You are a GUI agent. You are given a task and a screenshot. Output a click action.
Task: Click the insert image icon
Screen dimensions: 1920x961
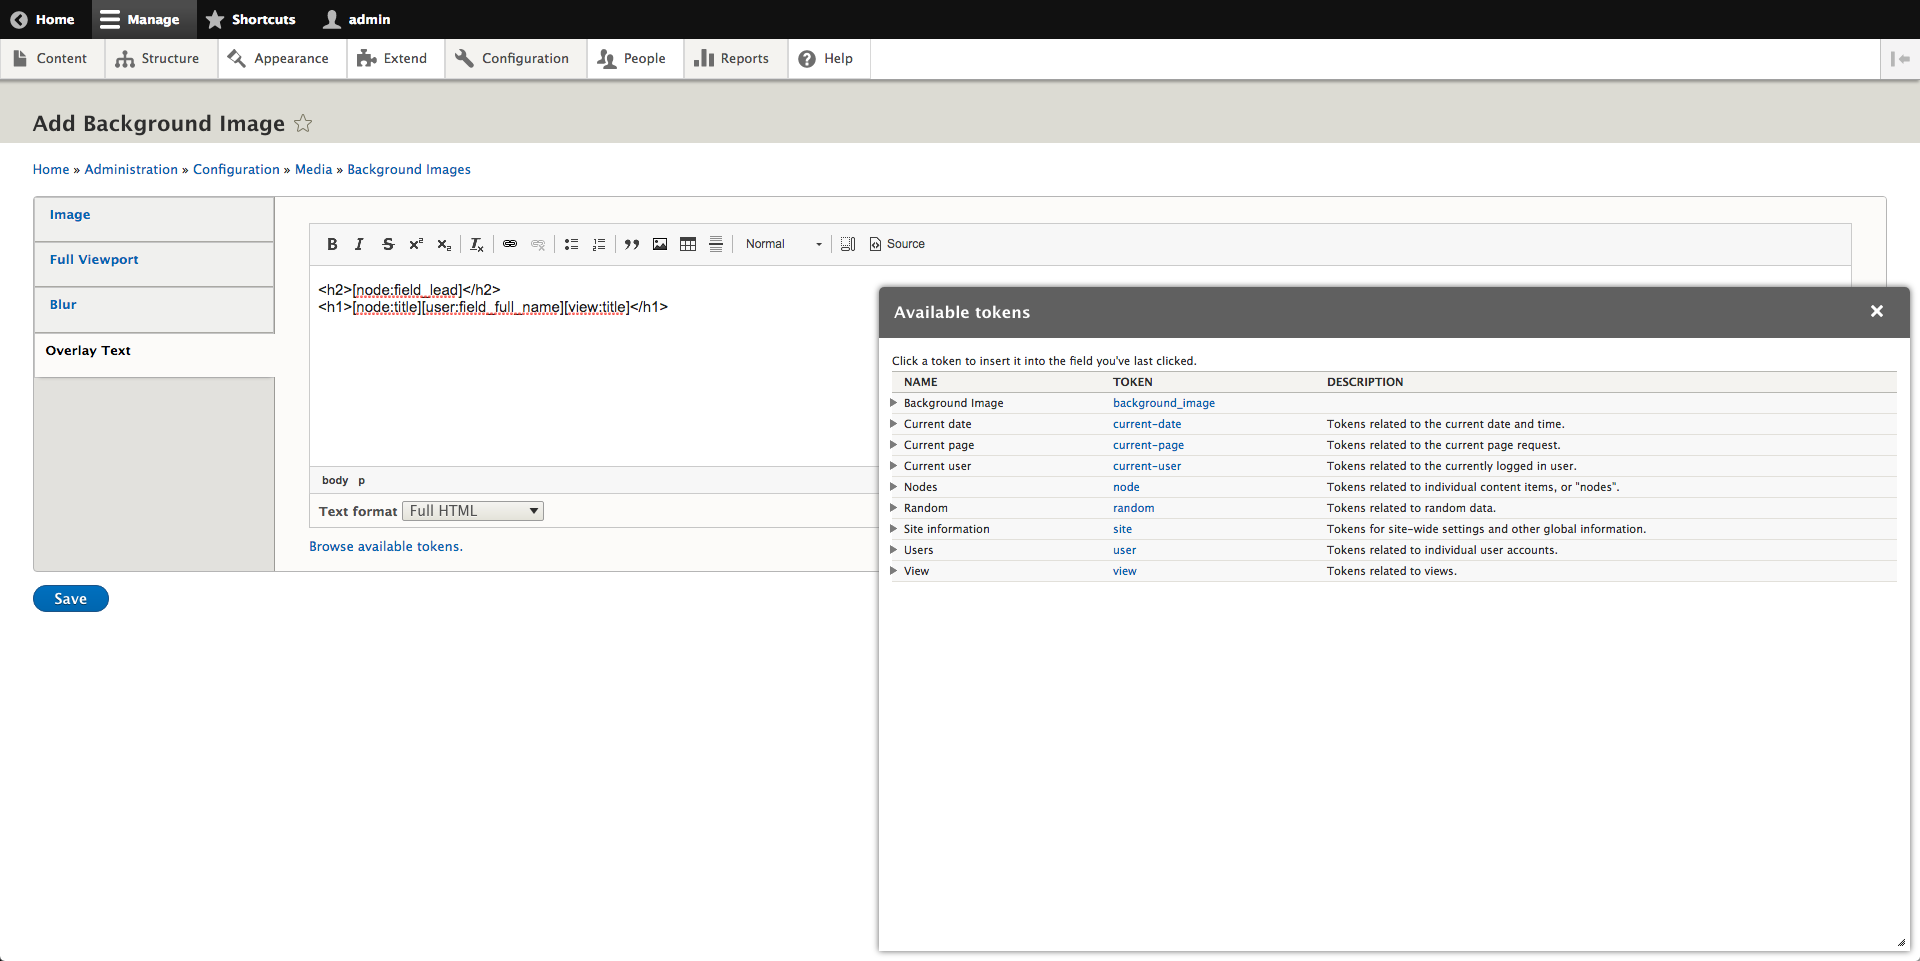click(660, 244)
